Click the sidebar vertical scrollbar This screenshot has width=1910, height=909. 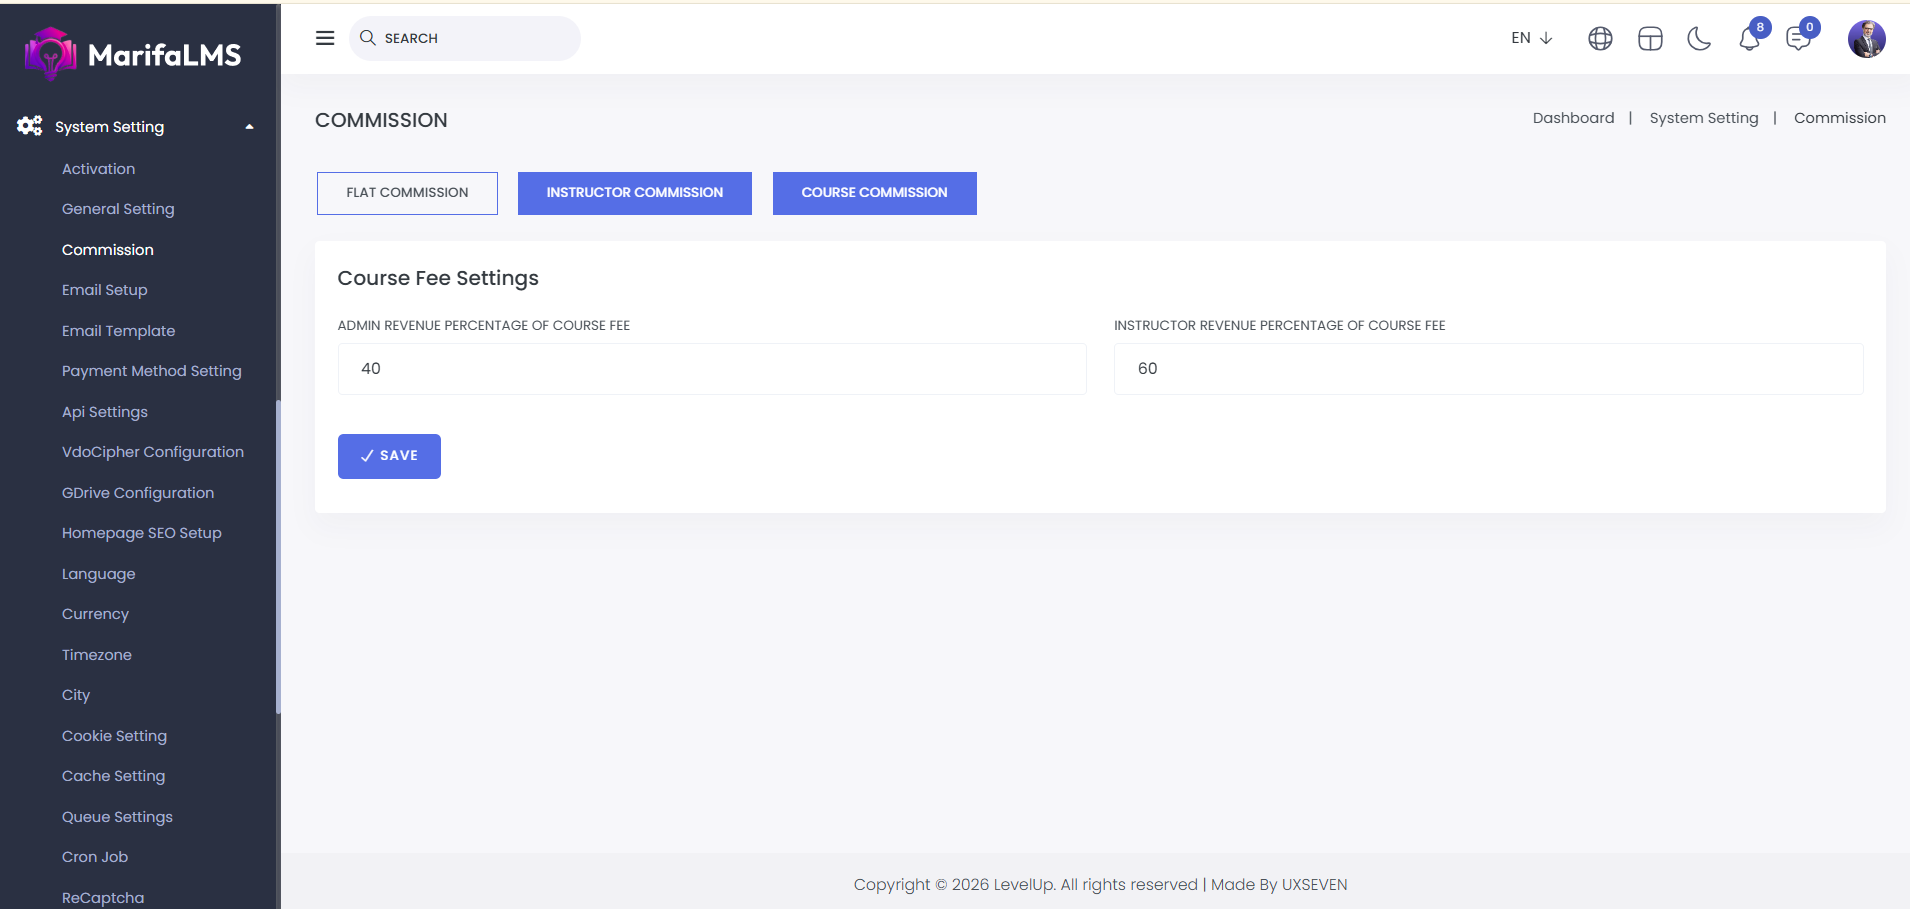(x=278, y=556)
